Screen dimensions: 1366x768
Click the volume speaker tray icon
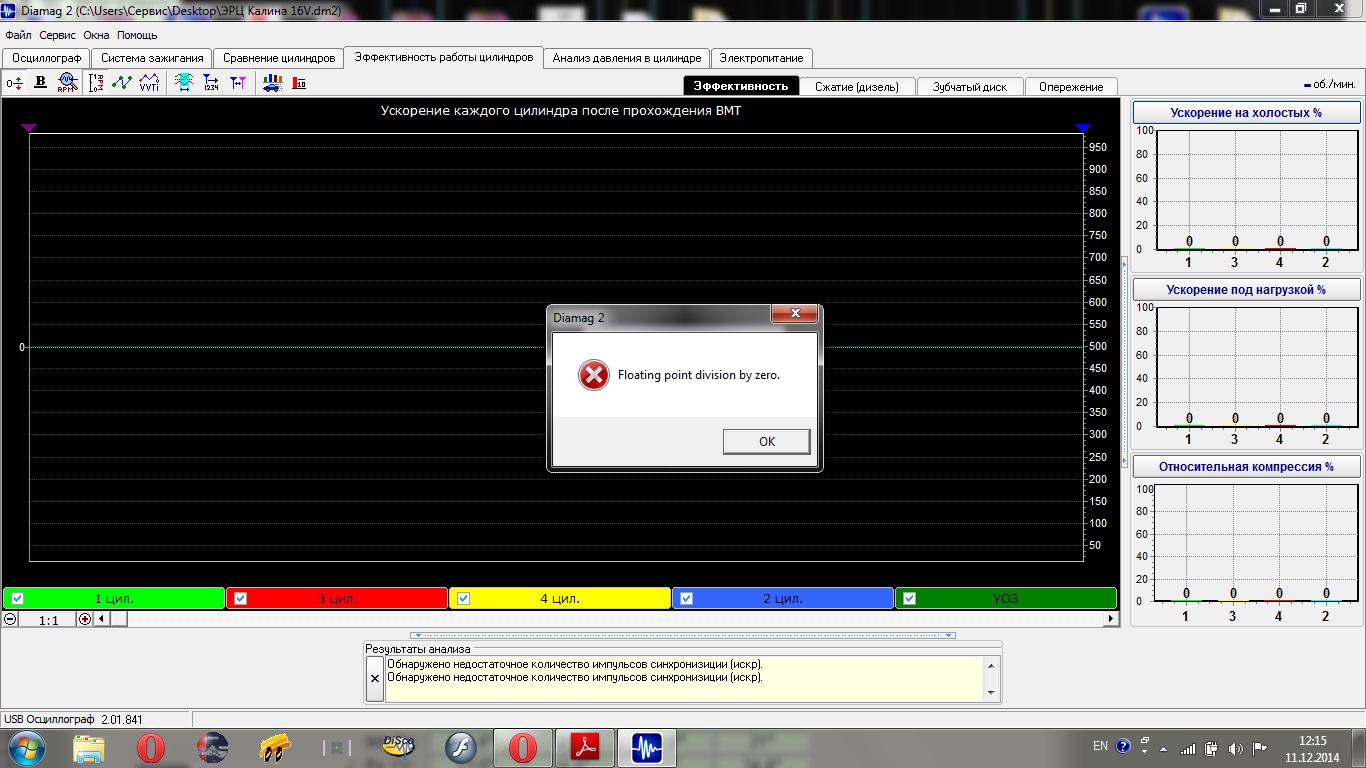tap(1236, 747)
